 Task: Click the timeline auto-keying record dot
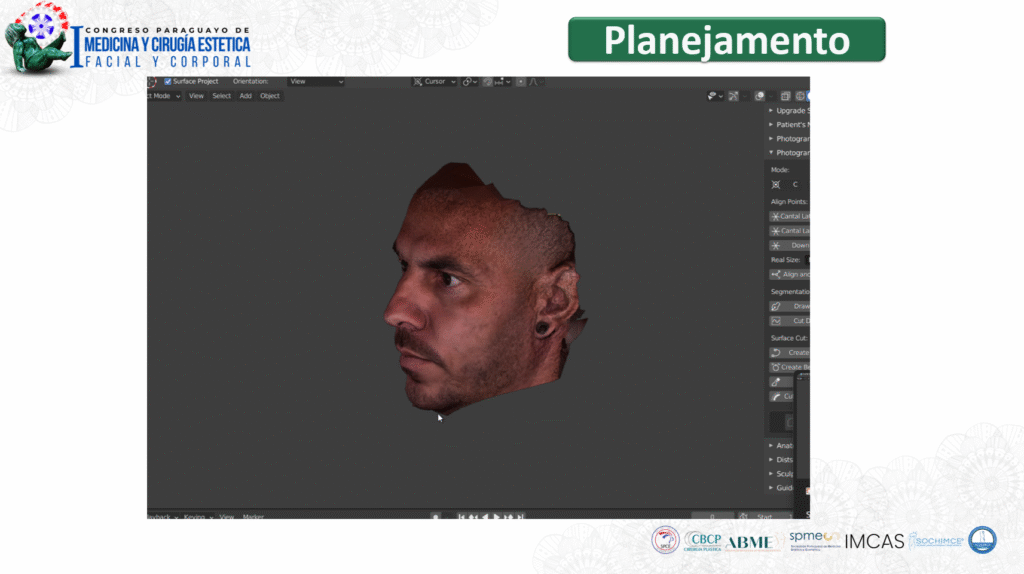[436, 517]
